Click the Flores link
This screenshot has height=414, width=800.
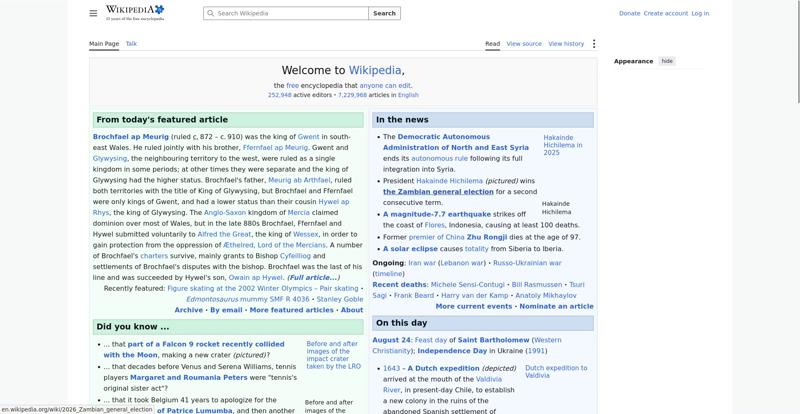[435, 225]
